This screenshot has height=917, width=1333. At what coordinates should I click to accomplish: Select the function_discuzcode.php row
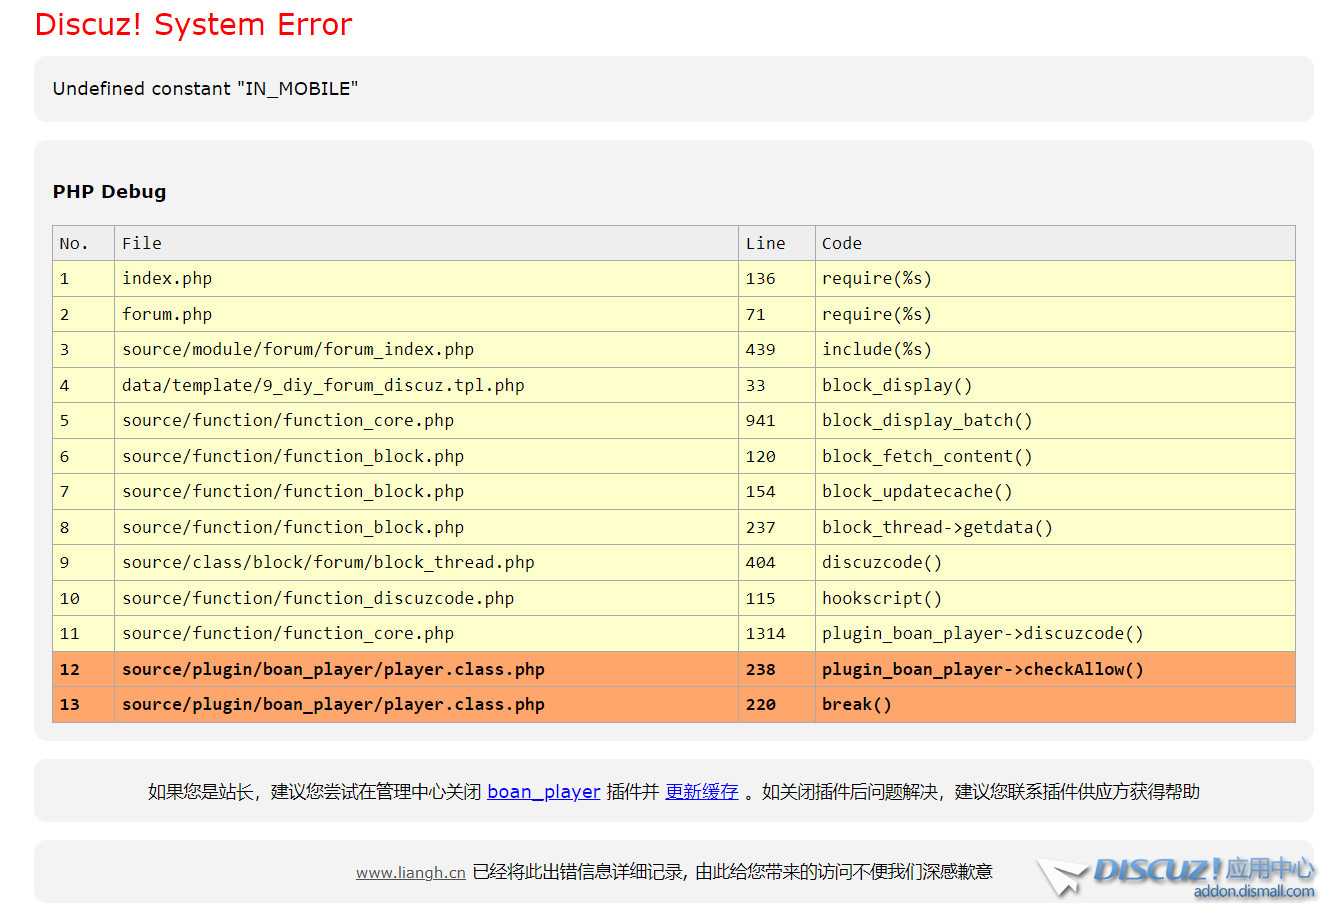pyautogui.click(x=318, y=598)
